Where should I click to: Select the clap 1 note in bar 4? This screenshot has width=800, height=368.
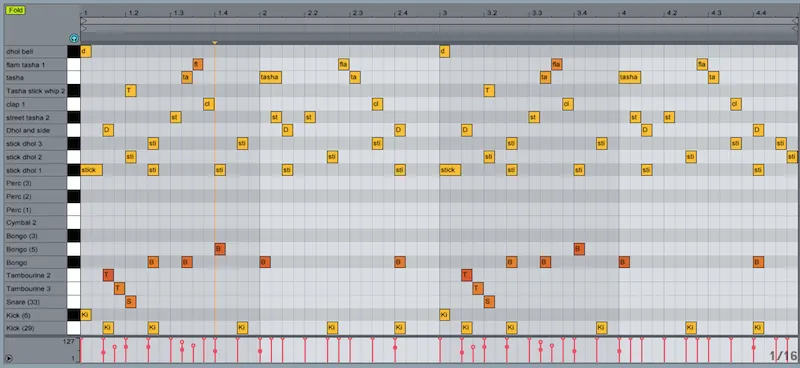click(x=735, y=104)
